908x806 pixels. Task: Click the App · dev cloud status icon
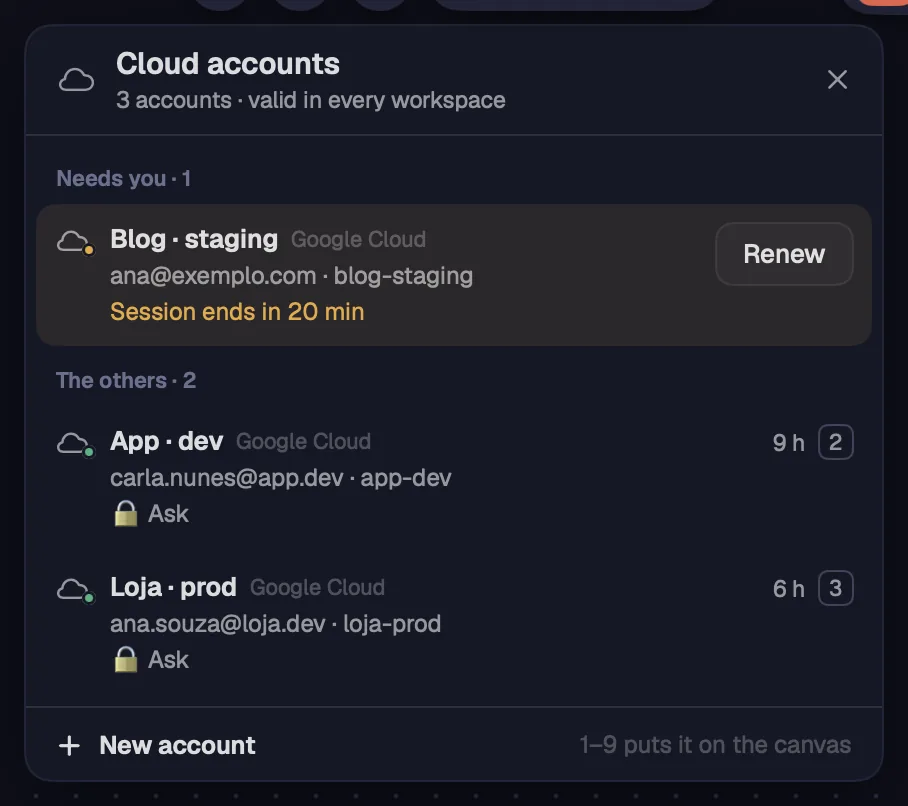click(x=75, y=444)
